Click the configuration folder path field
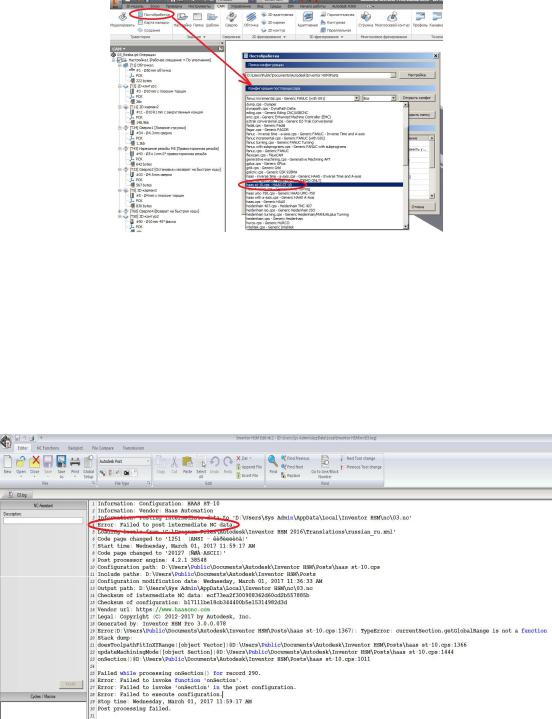Screen dimensions: 552x719 320,75
